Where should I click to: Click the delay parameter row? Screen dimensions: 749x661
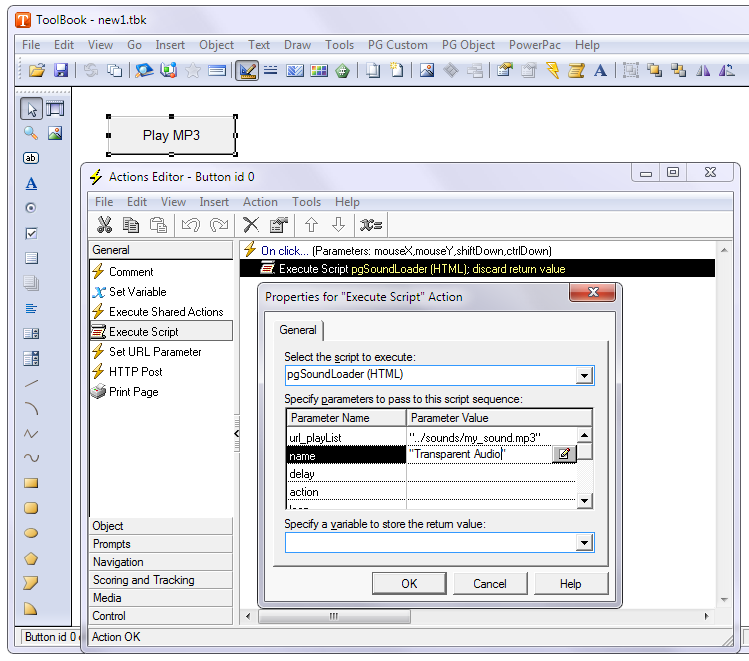click(431, 474)
